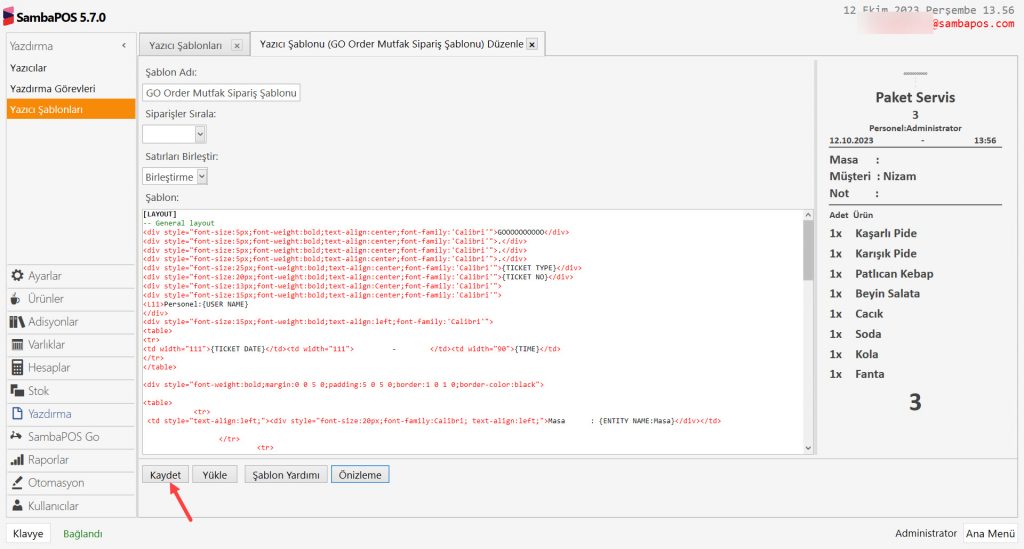This screenshot has width=1024, height=549.
Task: Click the Personel:Administrator preview line
Action: click(915, 128)
